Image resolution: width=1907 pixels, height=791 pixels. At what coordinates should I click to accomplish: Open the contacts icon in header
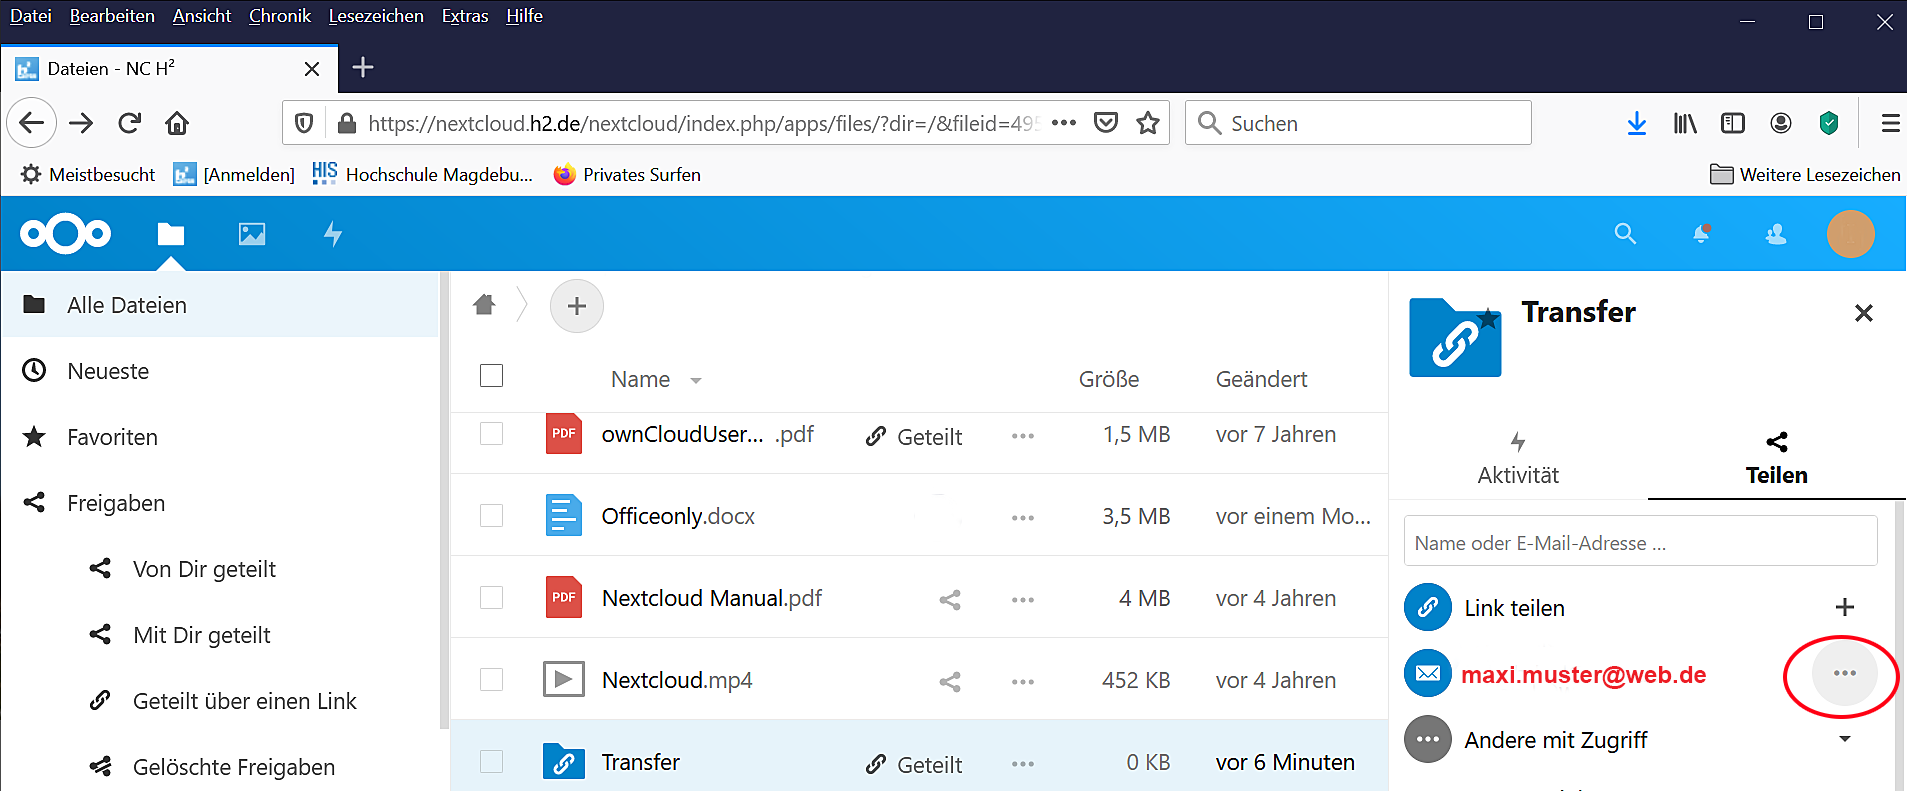click(1776, 234)
